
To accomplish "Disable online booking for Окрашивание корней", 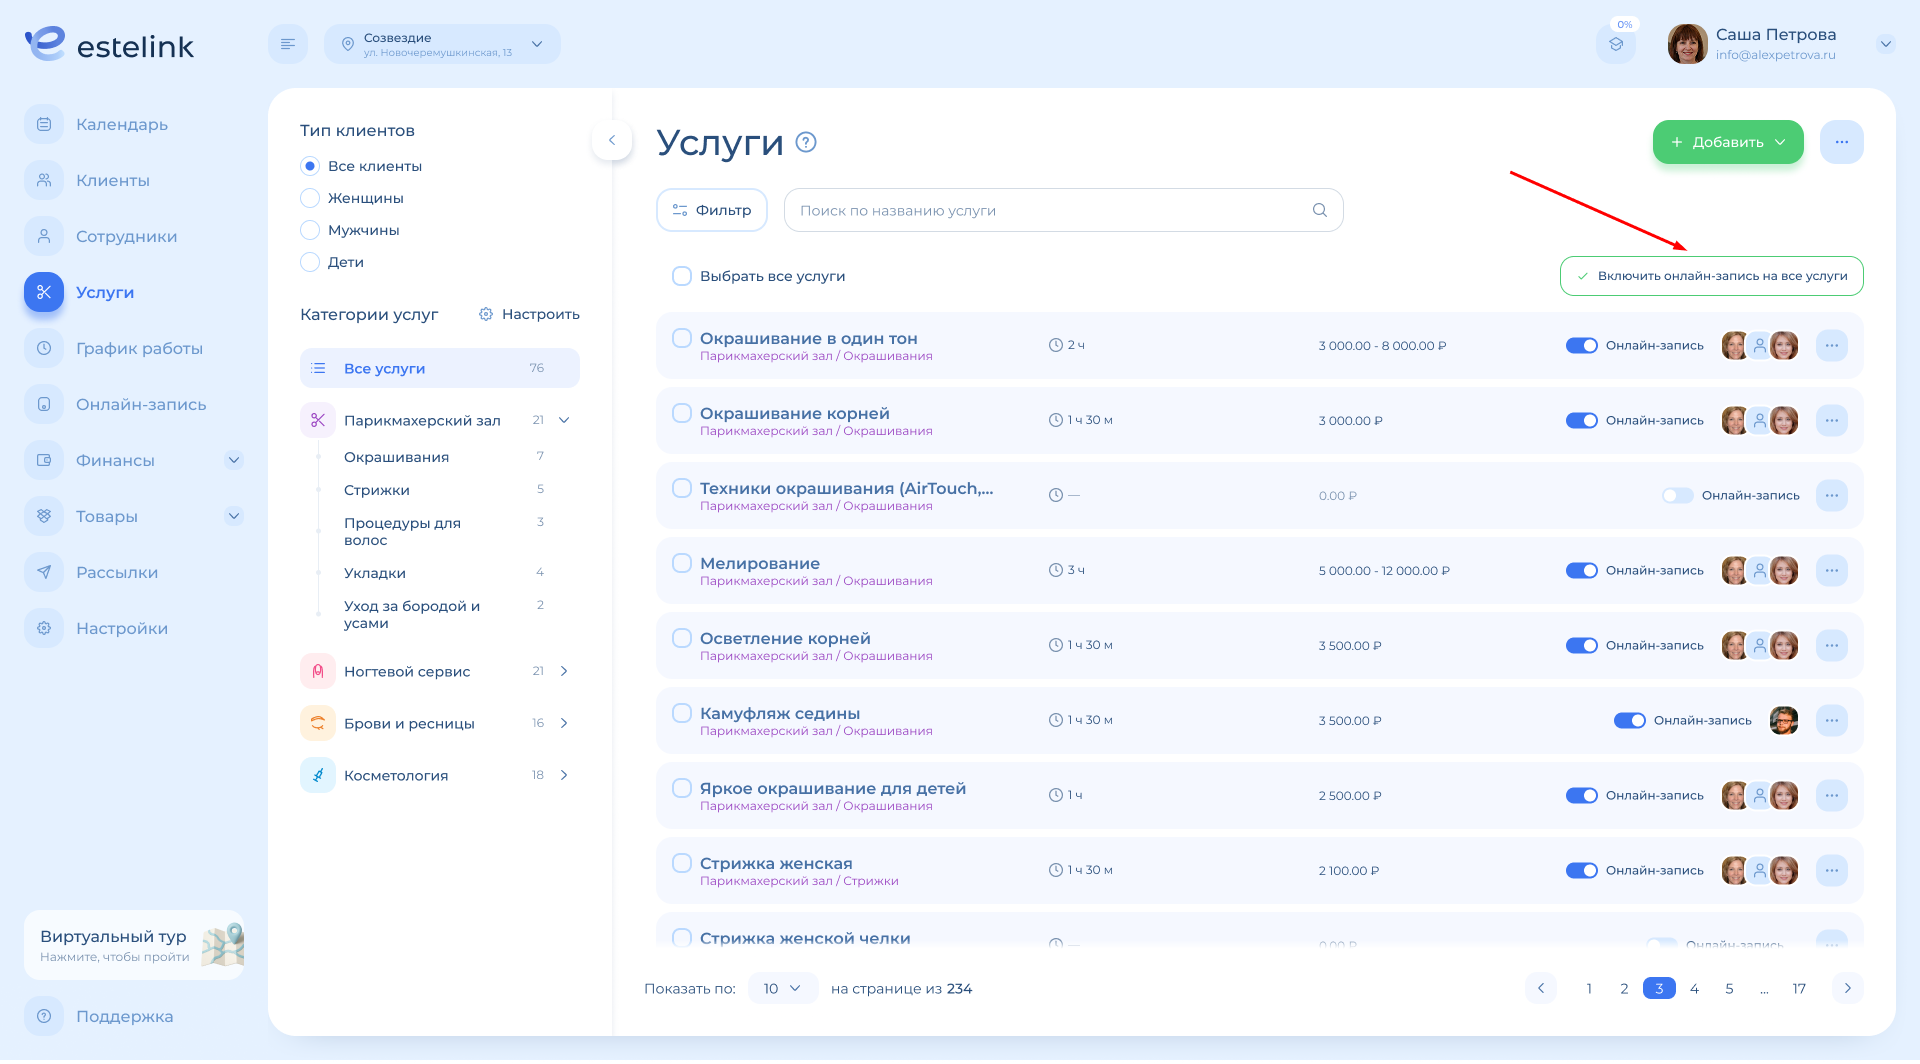I will pos(1582,420).
